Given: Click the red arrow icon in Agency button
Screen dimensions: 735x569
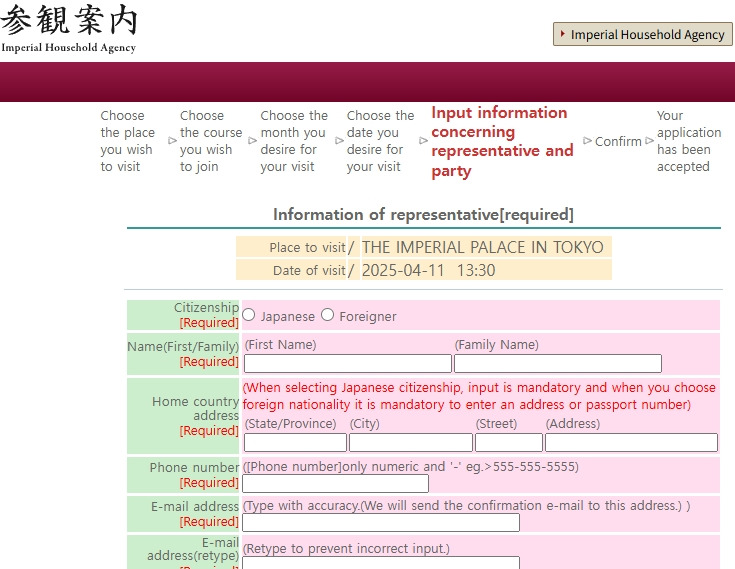Looking at the screenshot, I should pyautogui.click(x=562, y=34).
